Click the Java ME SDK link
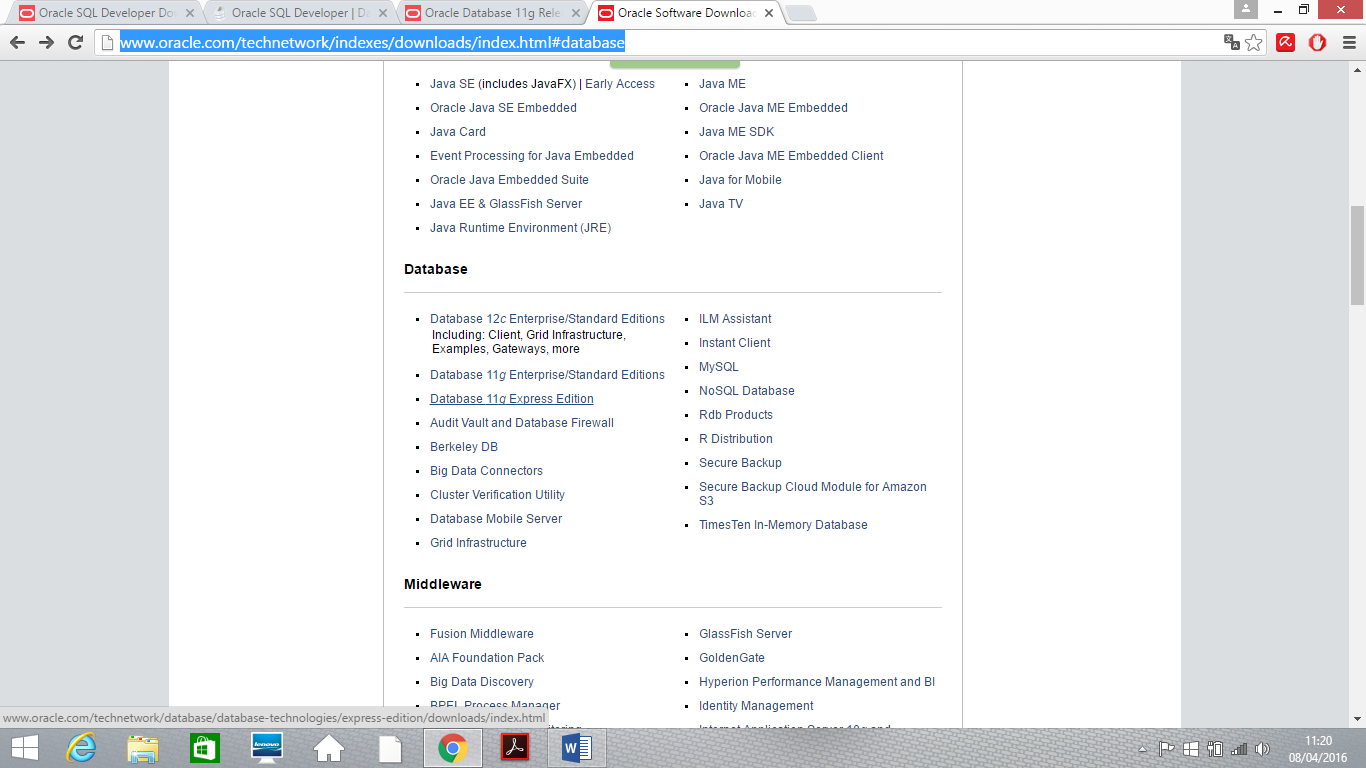 pyautogui.click(x=736, y=132)
